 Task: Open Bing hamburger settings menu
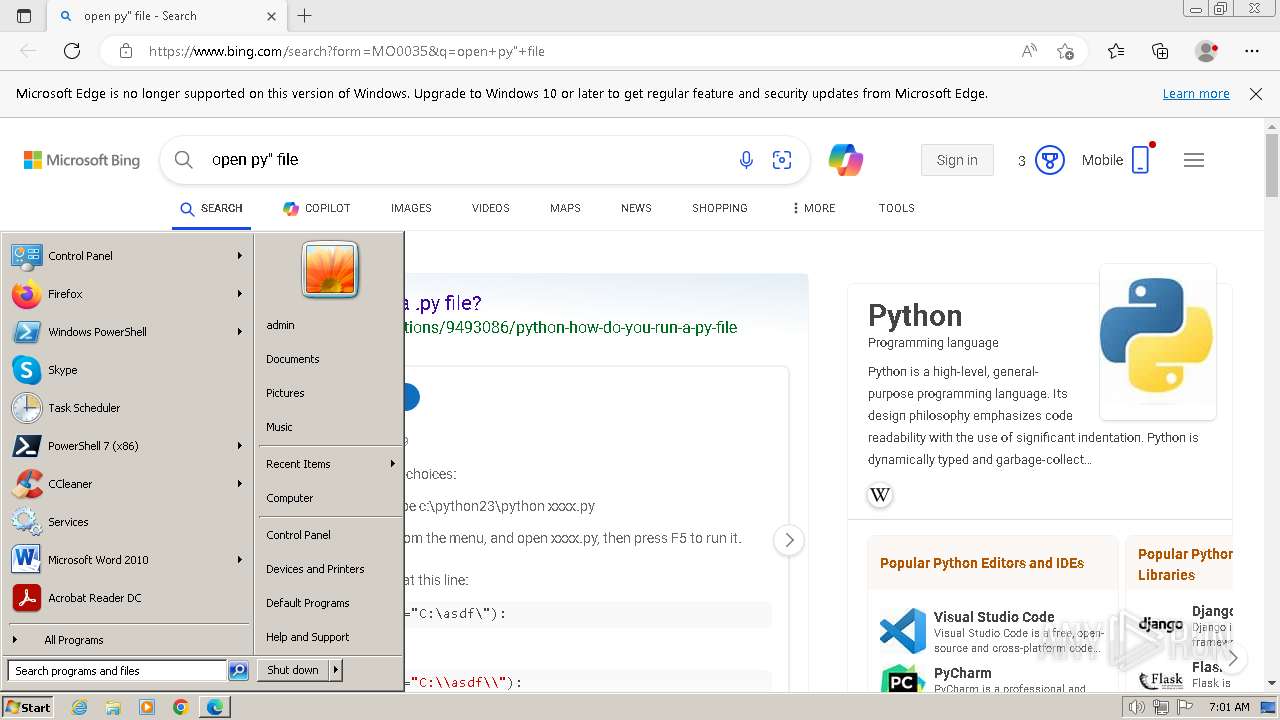[1194, 160]
